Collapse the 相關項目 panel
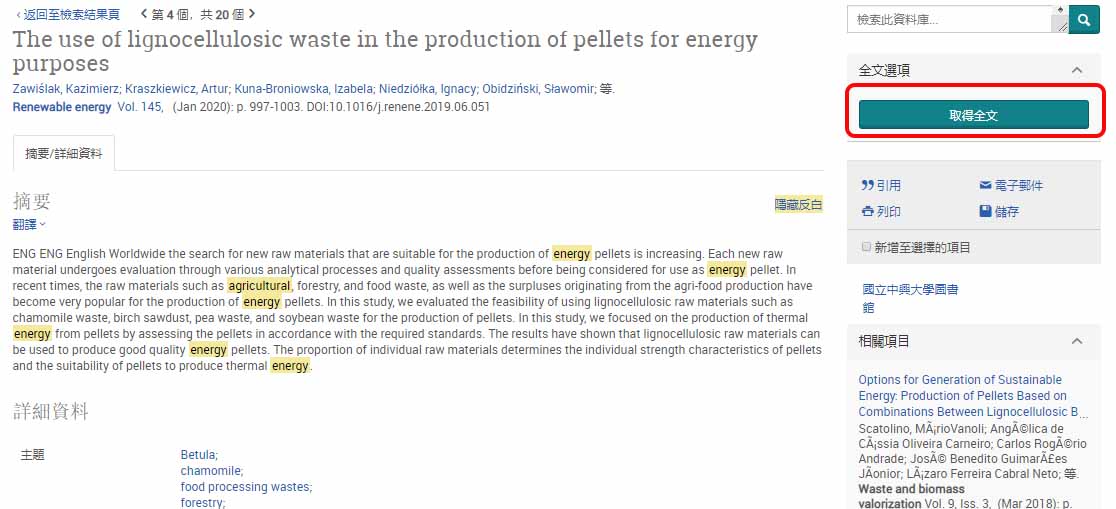 1077,341
